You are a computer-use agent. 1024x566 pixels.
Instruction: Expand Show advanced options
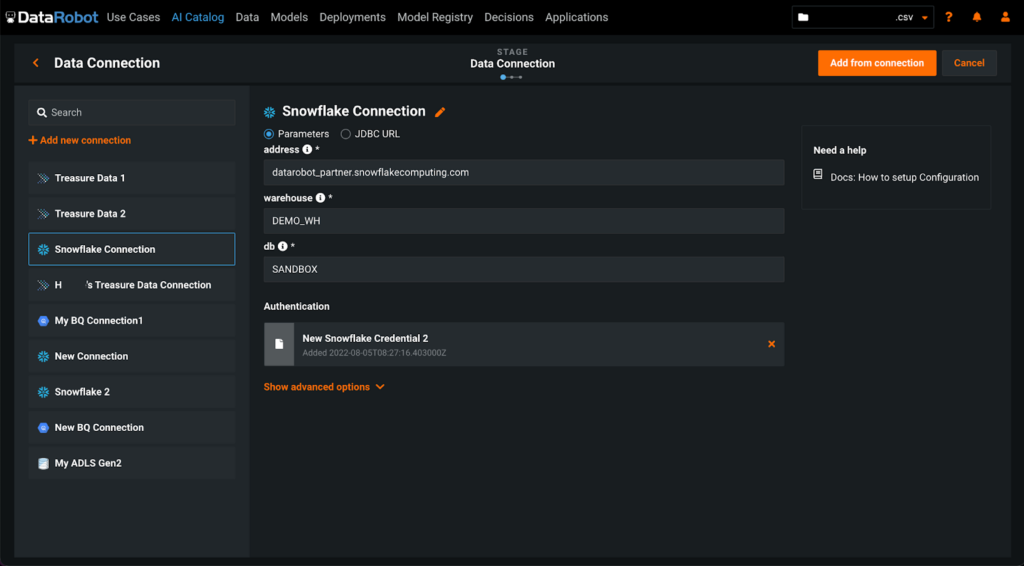tap(324, 387)
